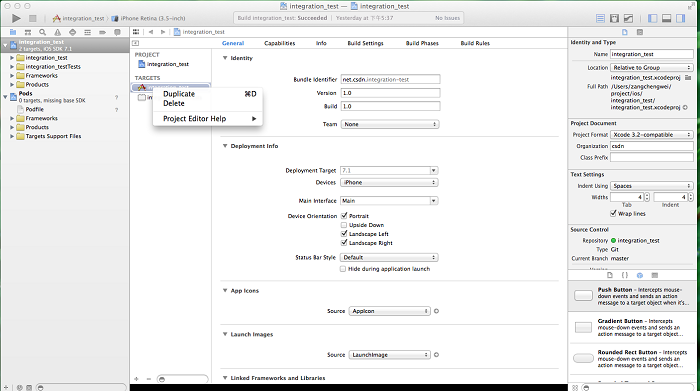Open the Devices dropdown showing iPhone
This screenshot has height=391, width=700.
389,183
